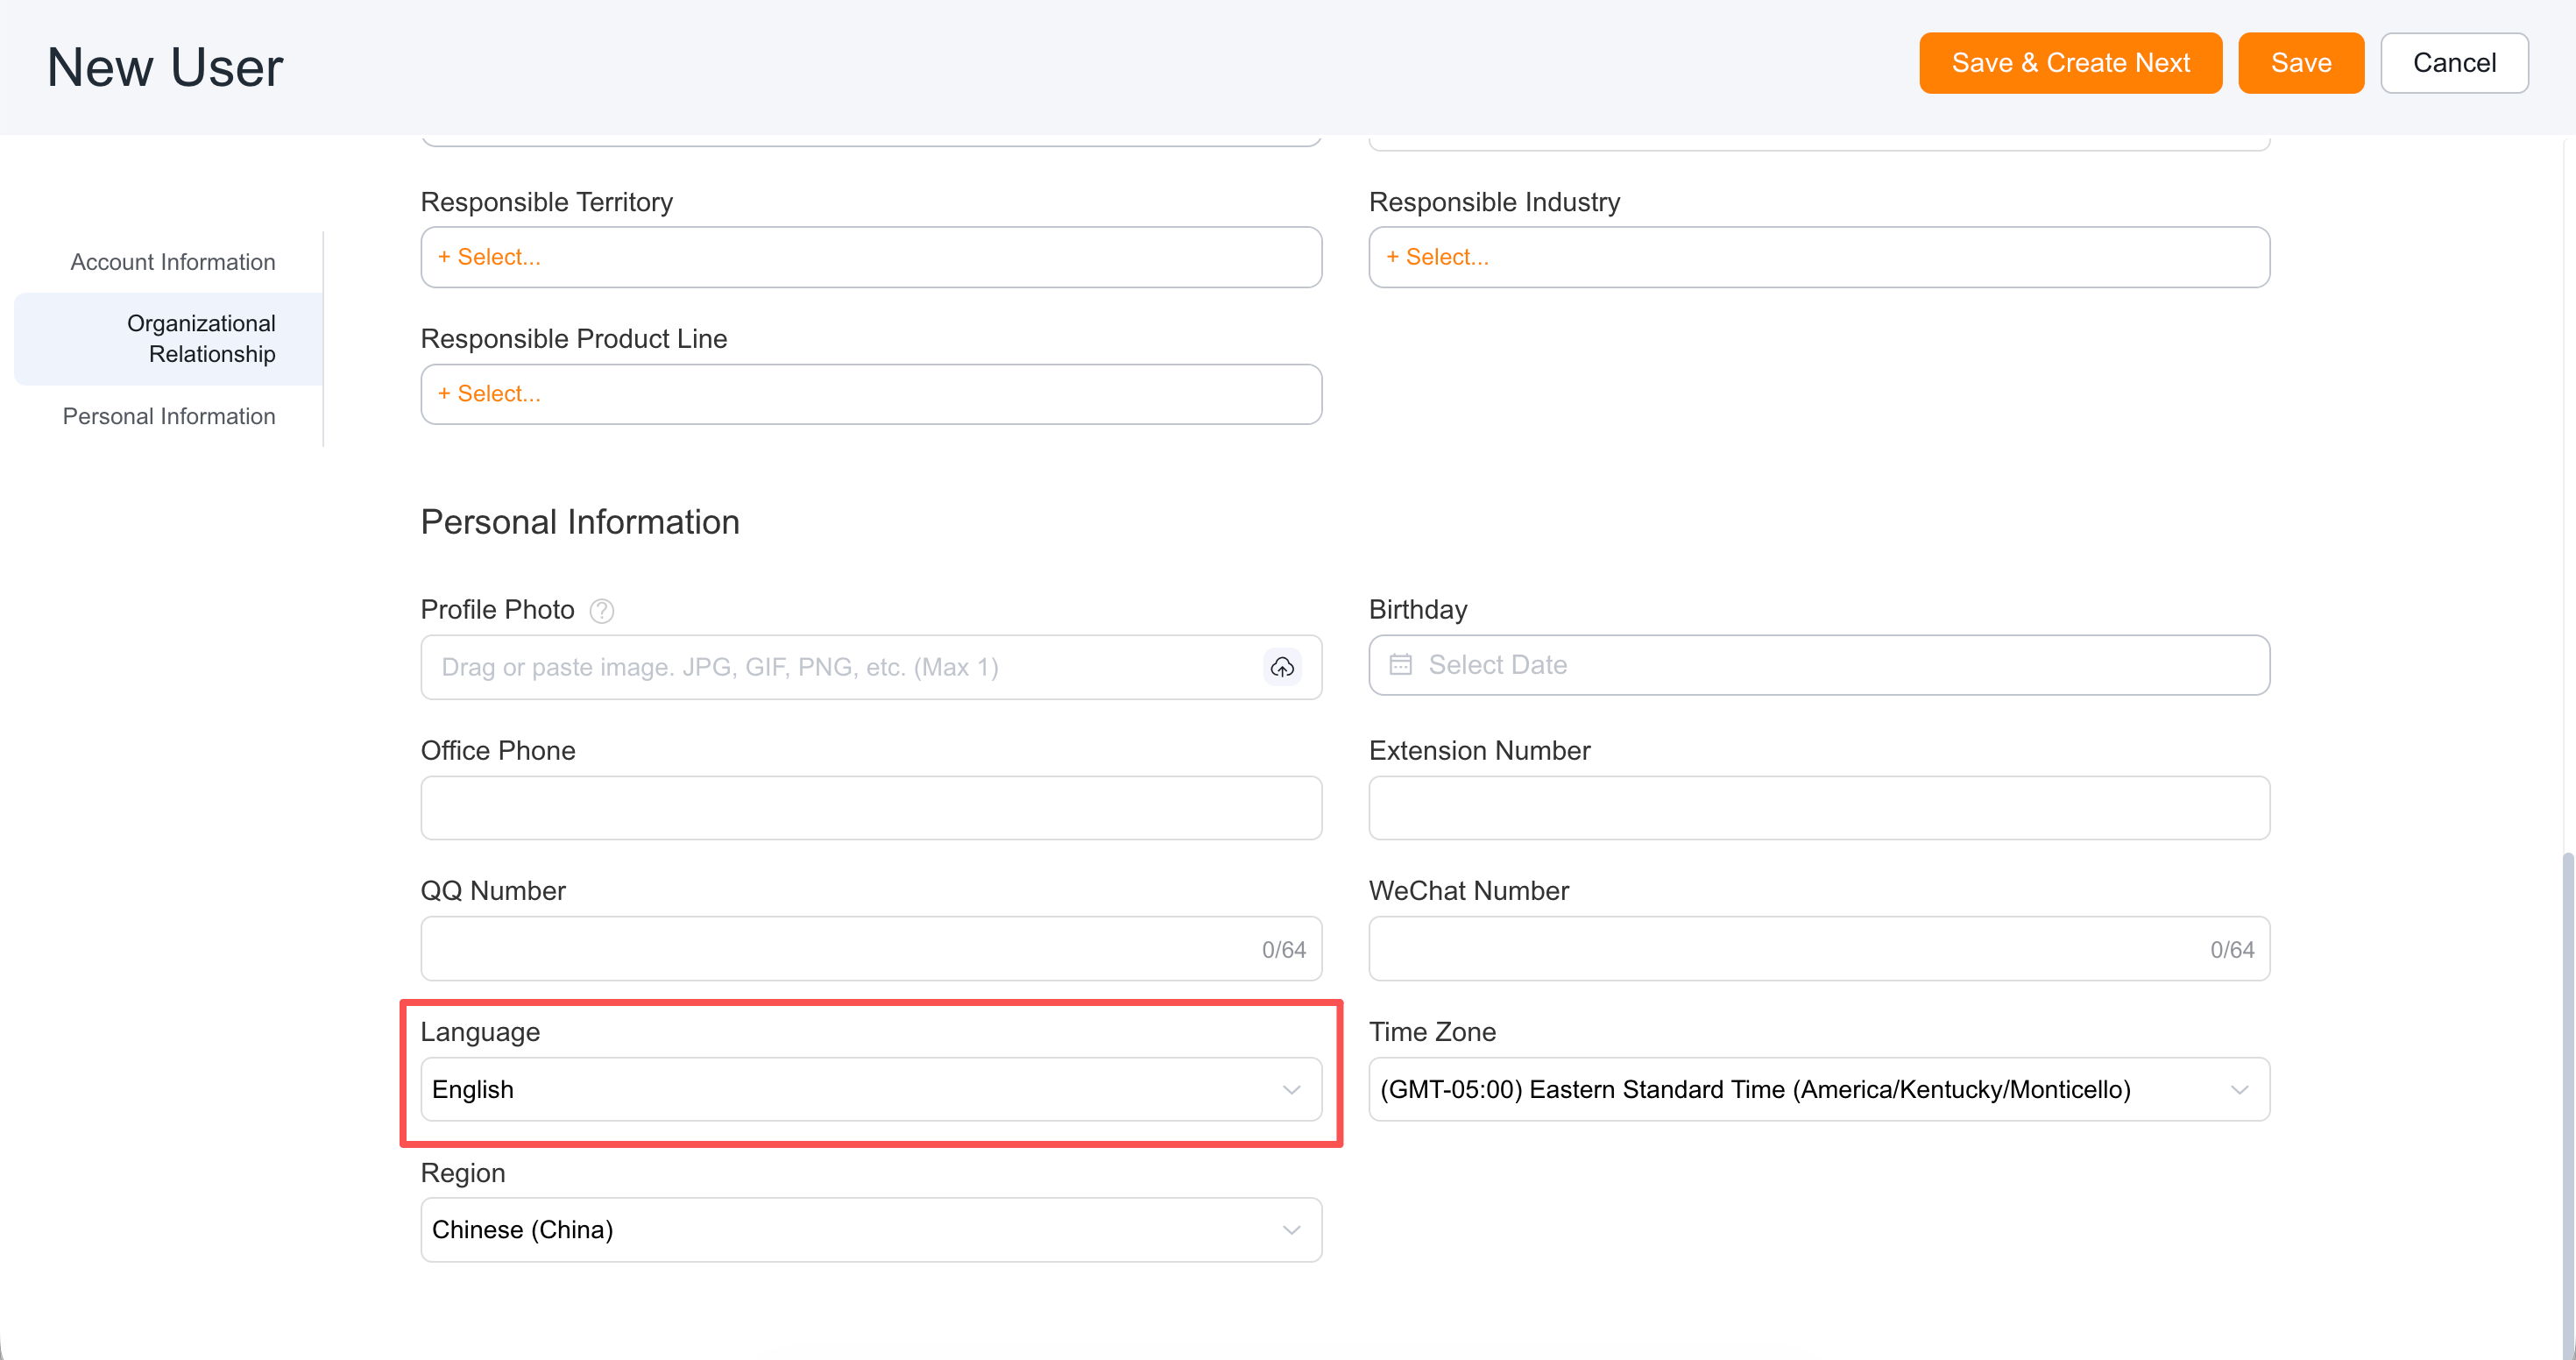Click the Office Phone input field
2576x1360 pixels.
tap(871, 808)
